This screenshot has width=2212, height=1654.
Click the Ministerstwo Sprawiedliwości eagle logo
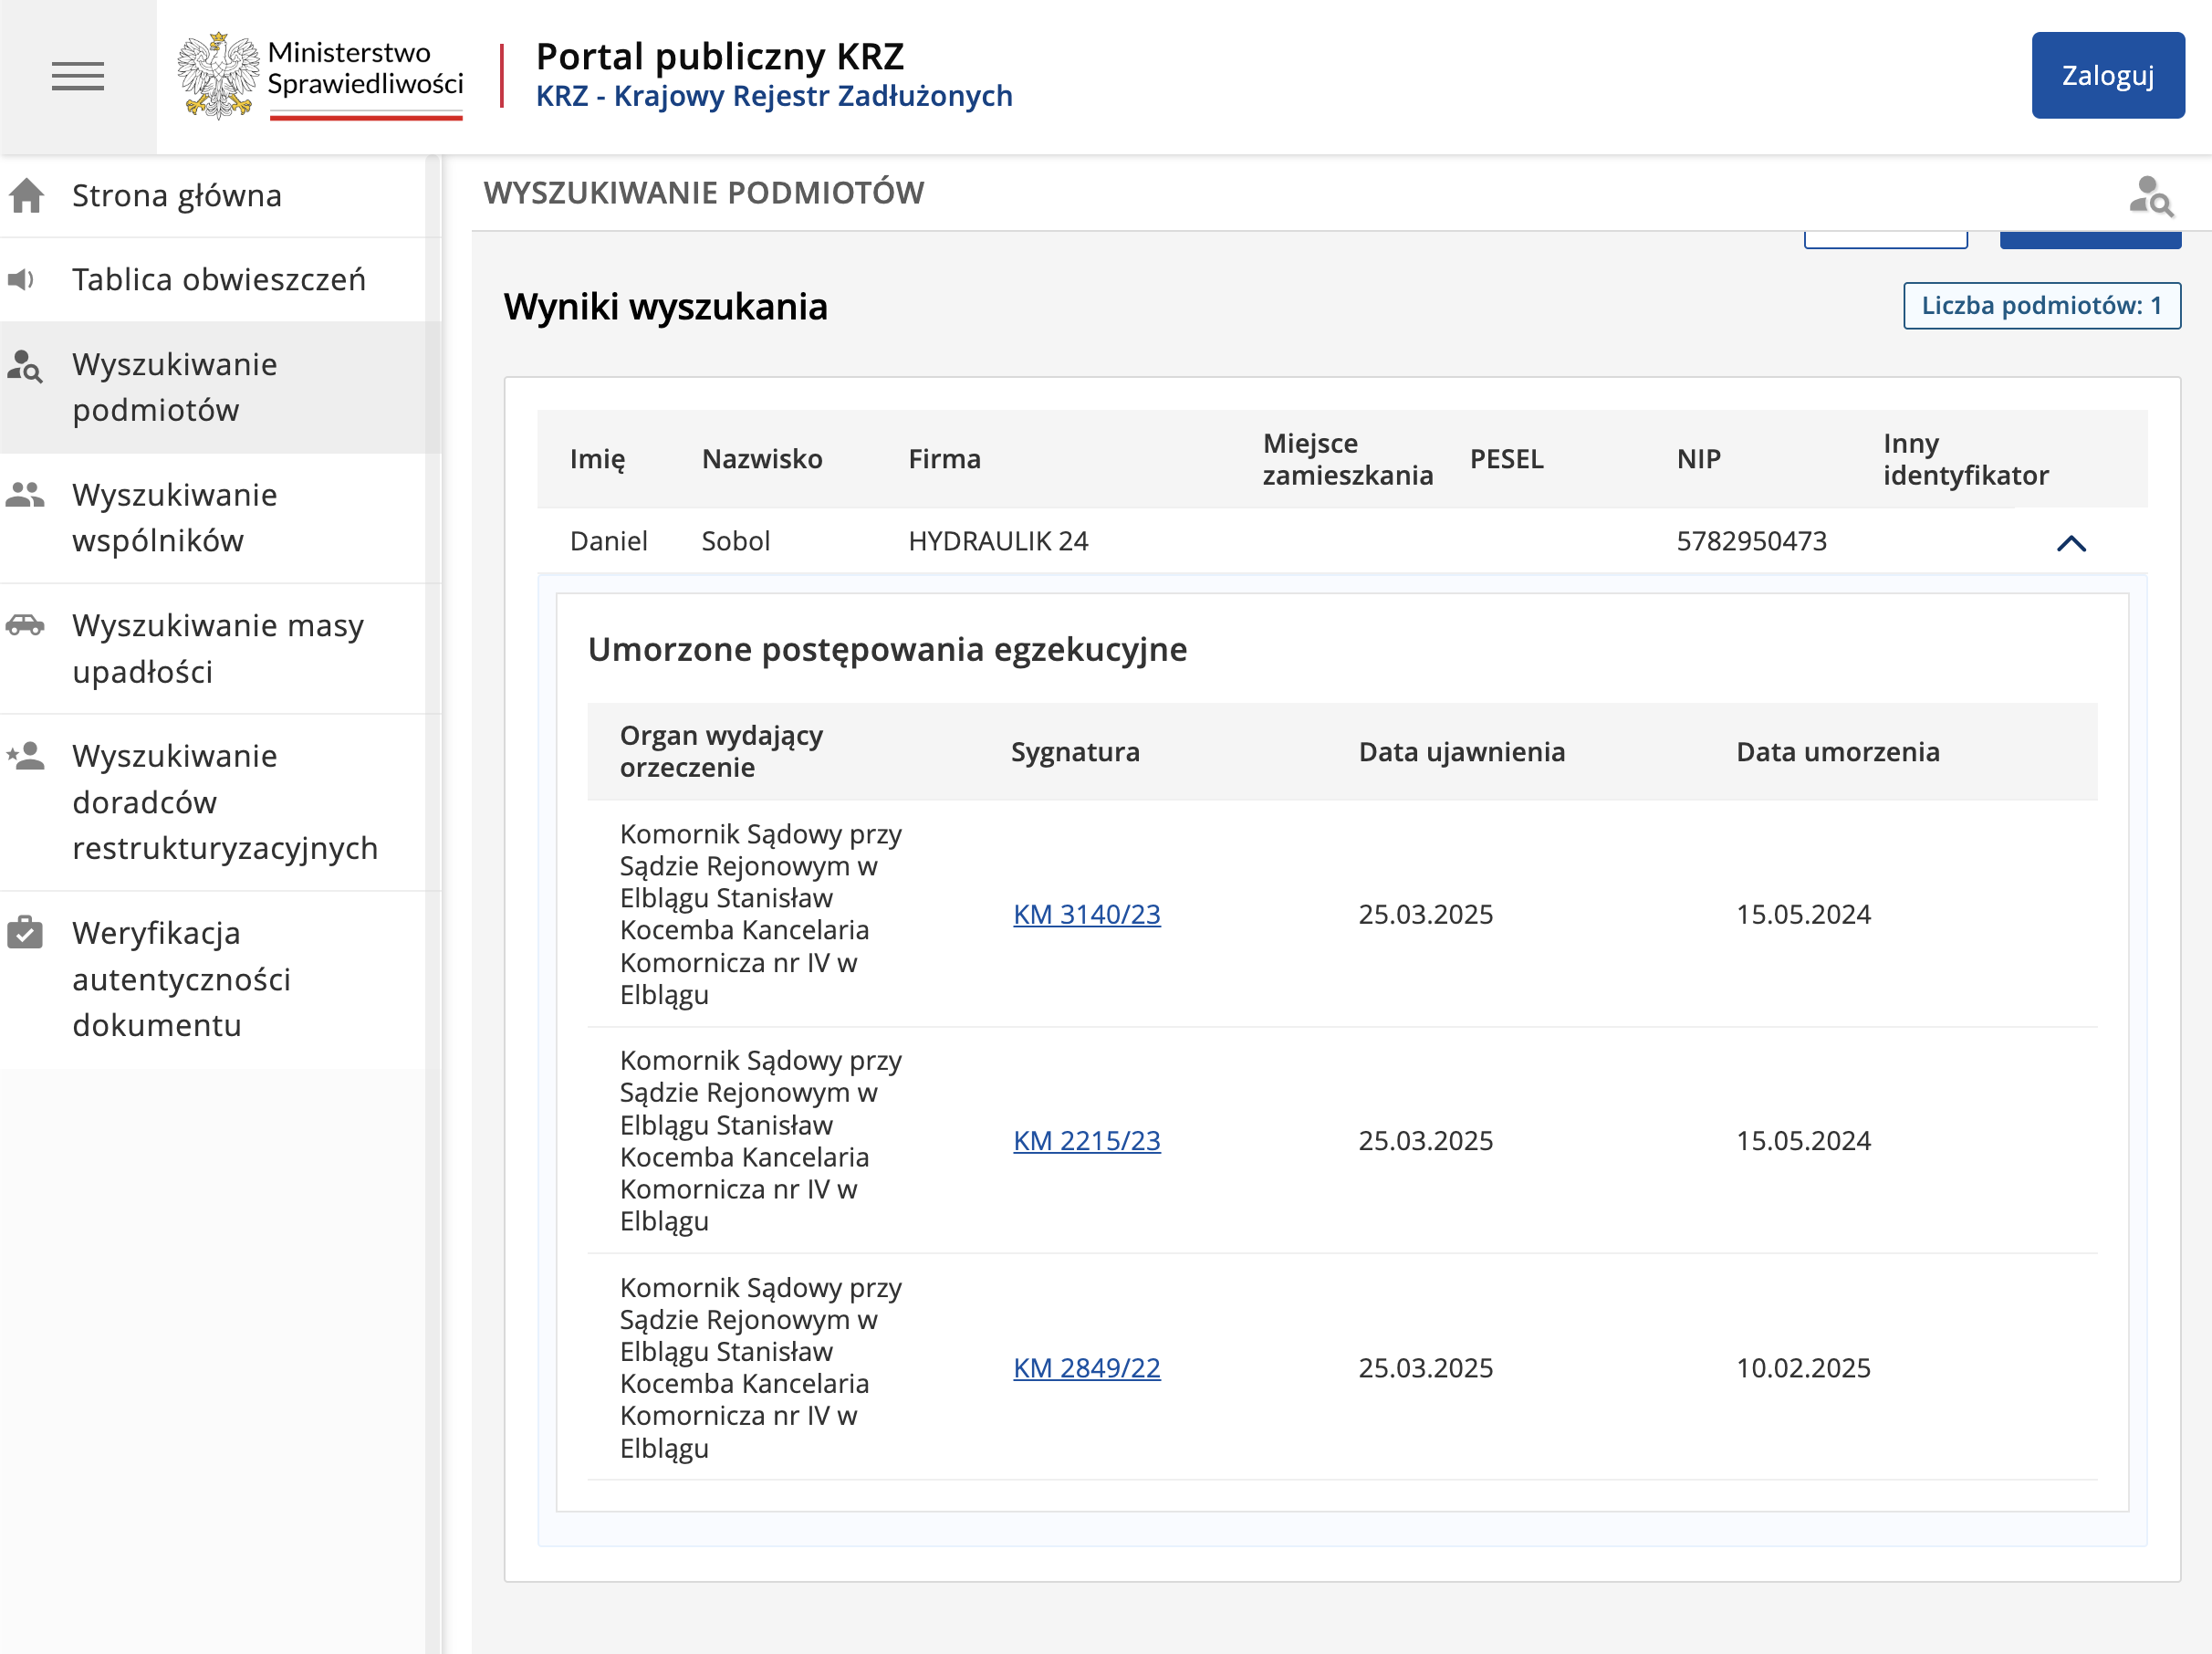click(218, 76)
